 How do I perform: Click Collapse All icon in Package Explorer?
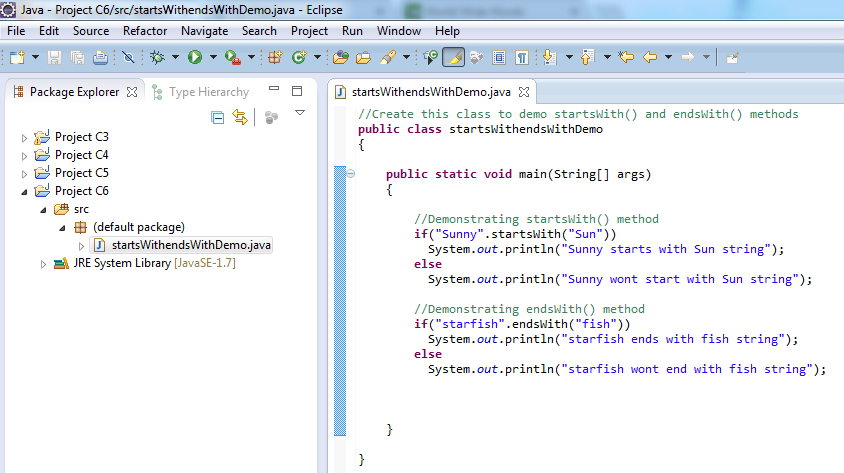tap(217, 117)
